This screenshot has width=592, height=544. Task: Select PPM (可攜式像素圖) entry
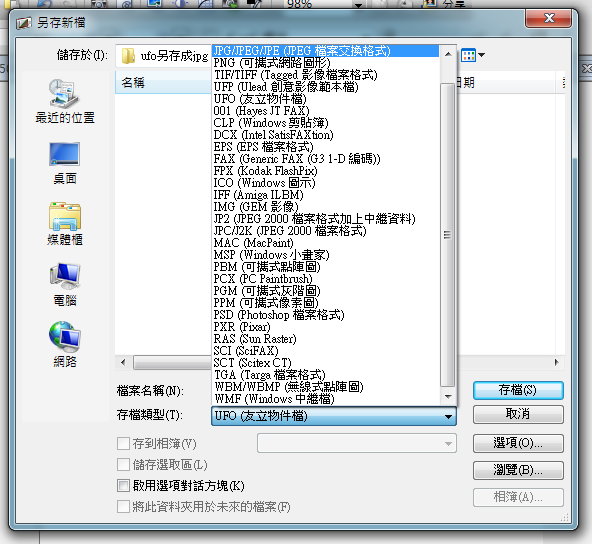point(325,303)
